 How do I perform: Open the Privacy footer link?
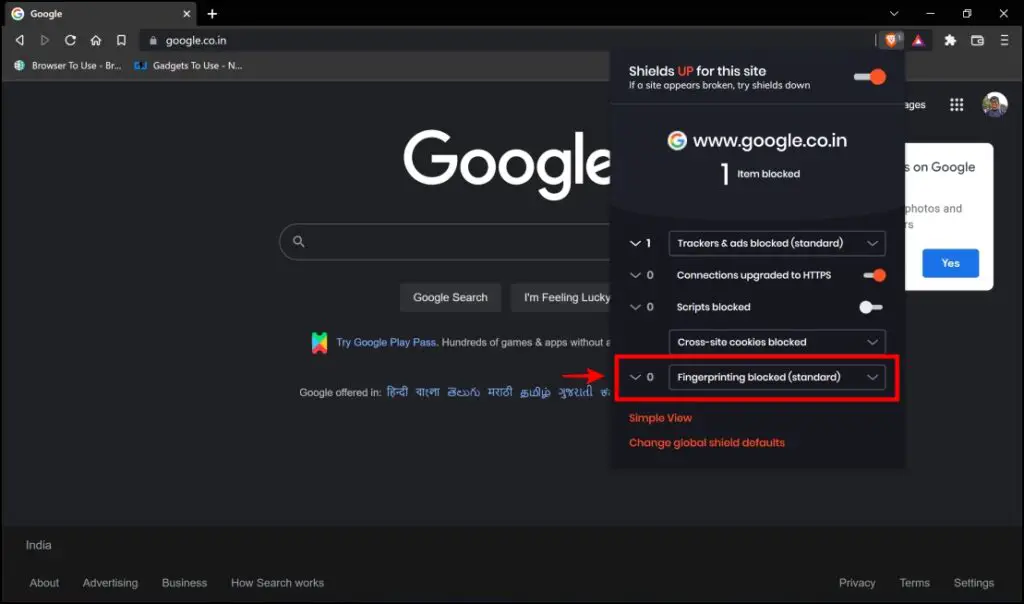point(857,583)
